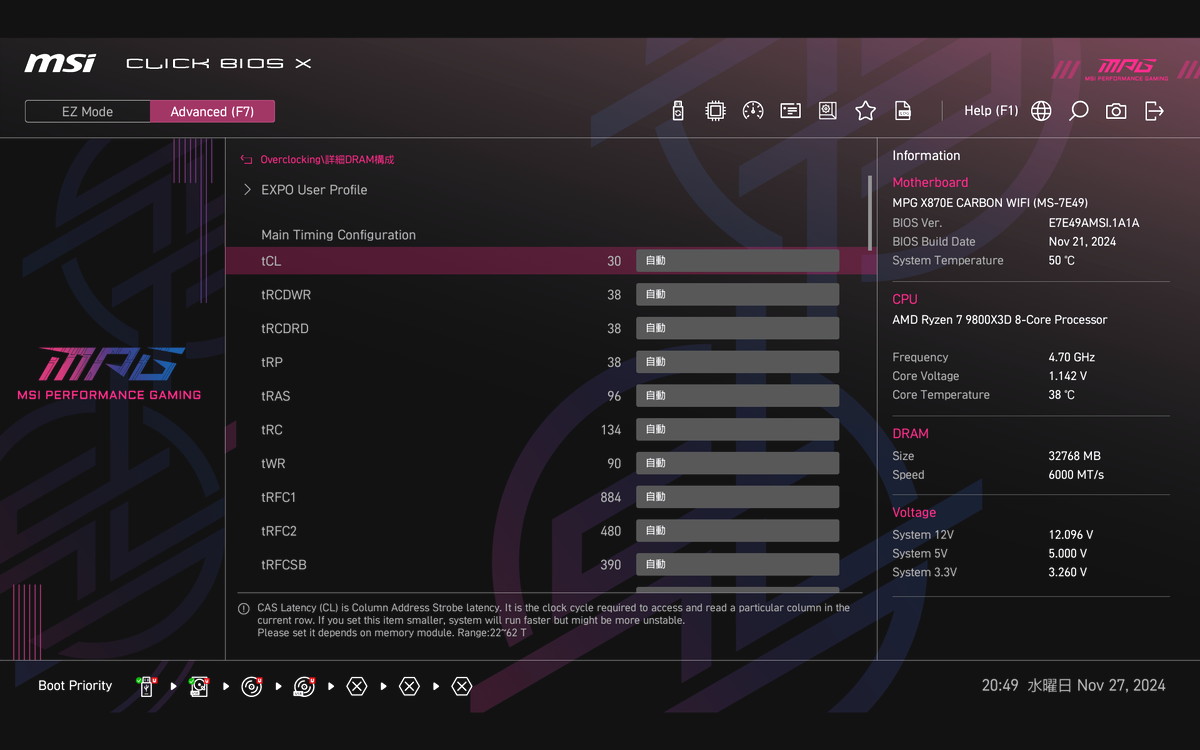Open the tRFC2 setting dropdown
Viewport: 1200px width, 750px height.
(738, 531)
